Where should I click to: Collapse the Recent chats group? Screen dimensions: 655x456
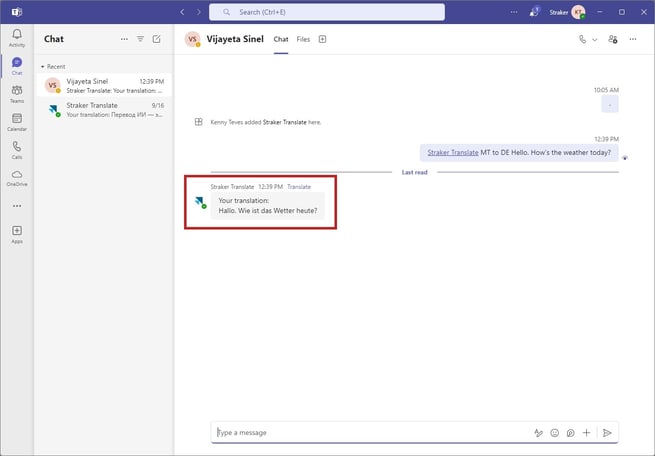(x=53, y=66)
